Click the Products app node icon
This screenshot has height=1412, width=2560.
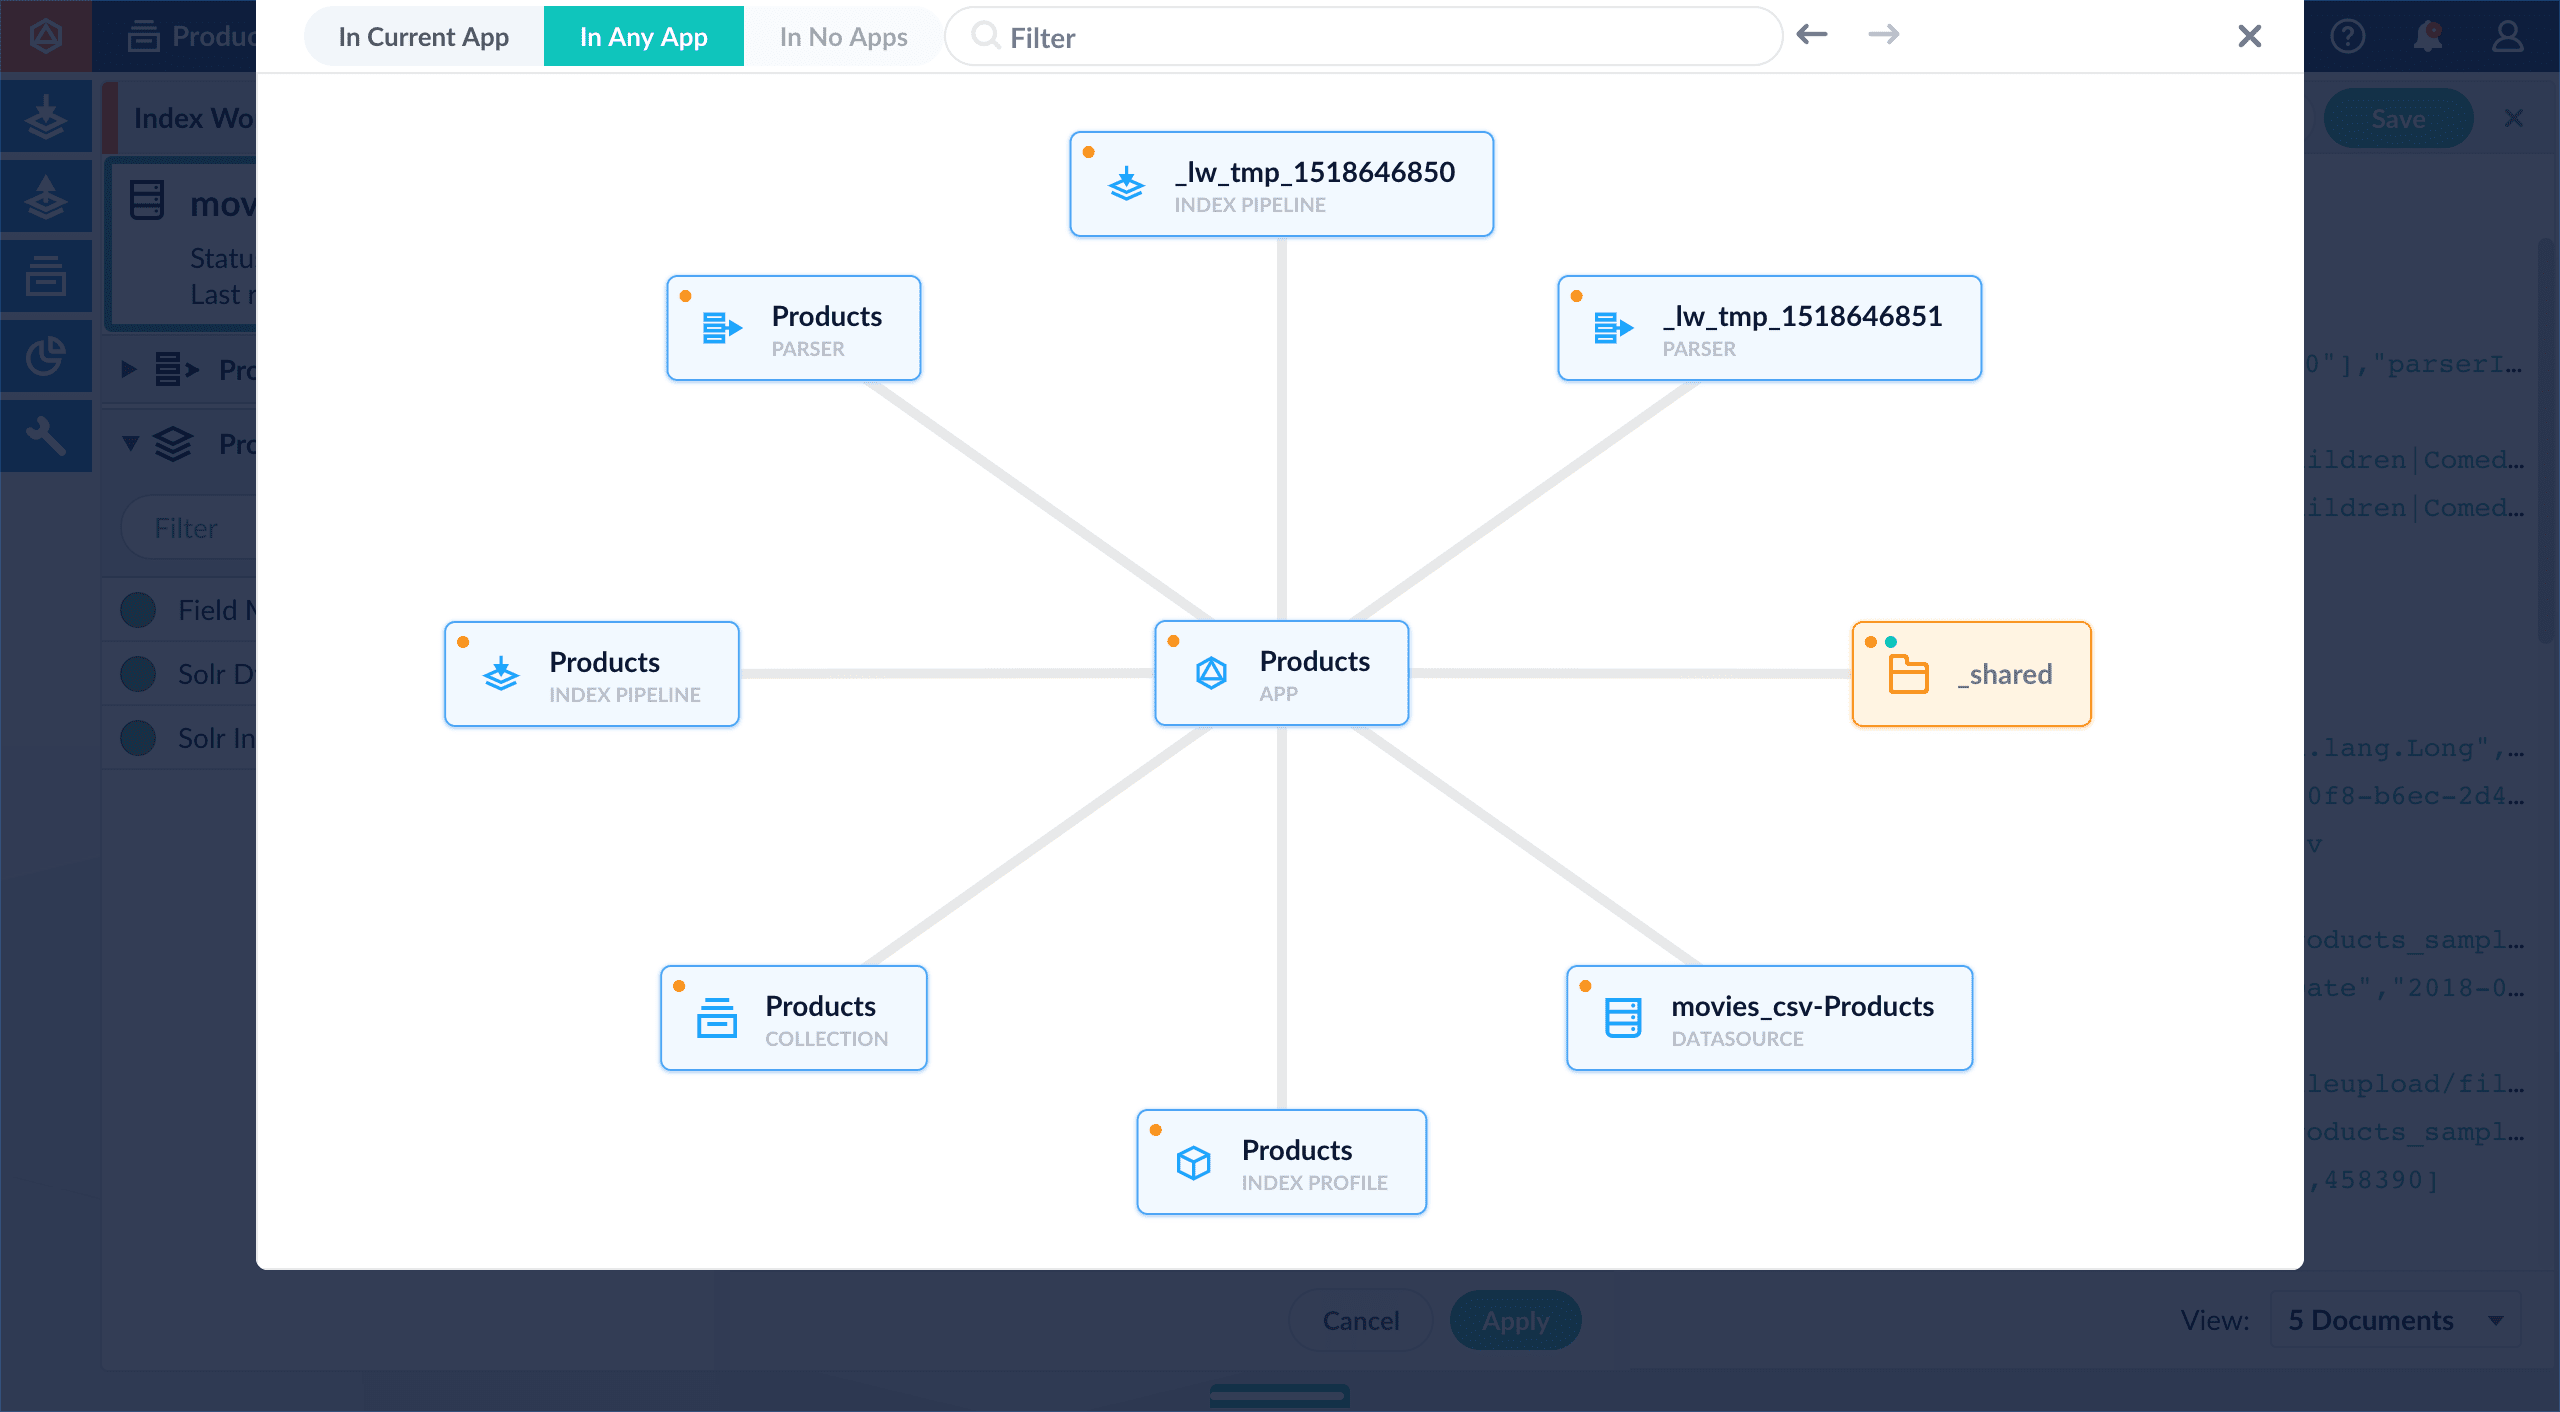[x=1211, y=673]
